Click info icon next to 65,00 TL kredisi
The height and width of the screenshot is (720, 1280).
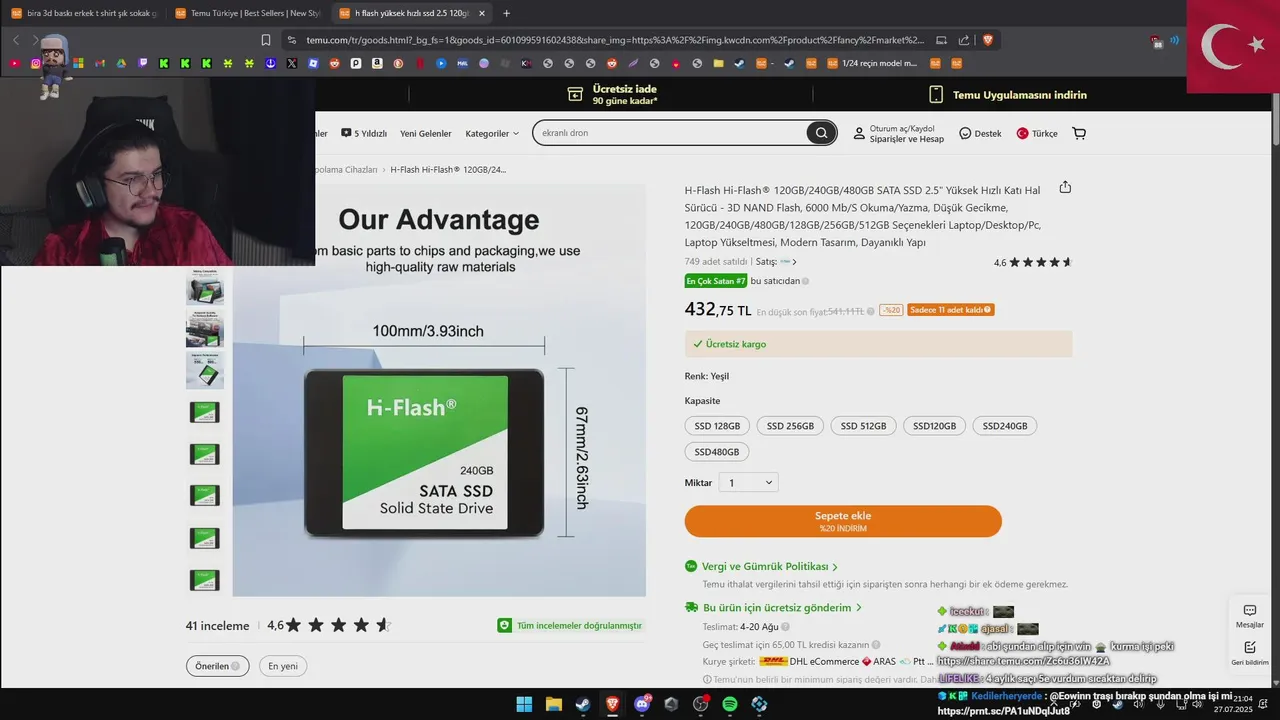pyautogui.click(x=876, y=645)
